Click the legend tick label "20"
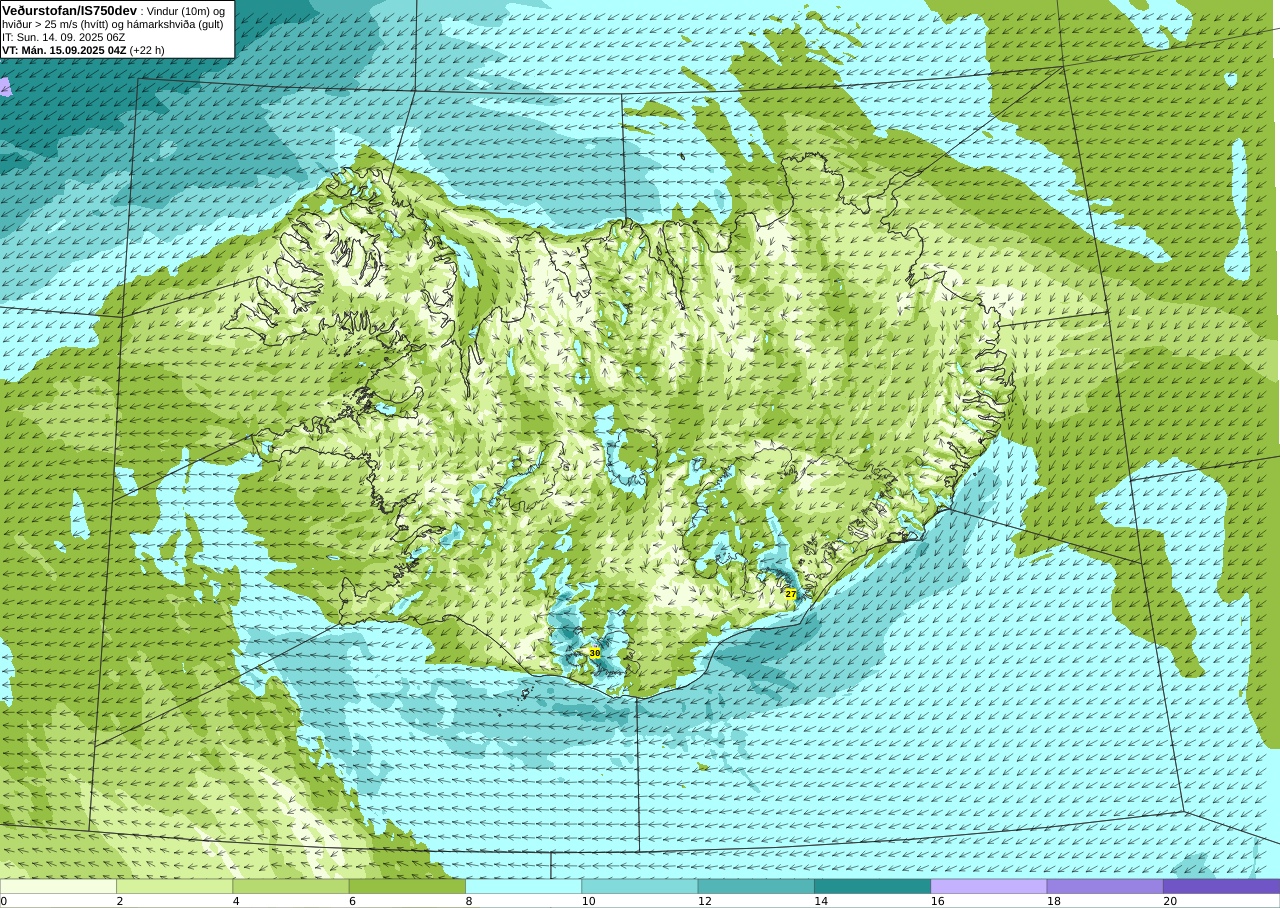This screenshot has height=908, width=1280. click(x=1170, y=901)
